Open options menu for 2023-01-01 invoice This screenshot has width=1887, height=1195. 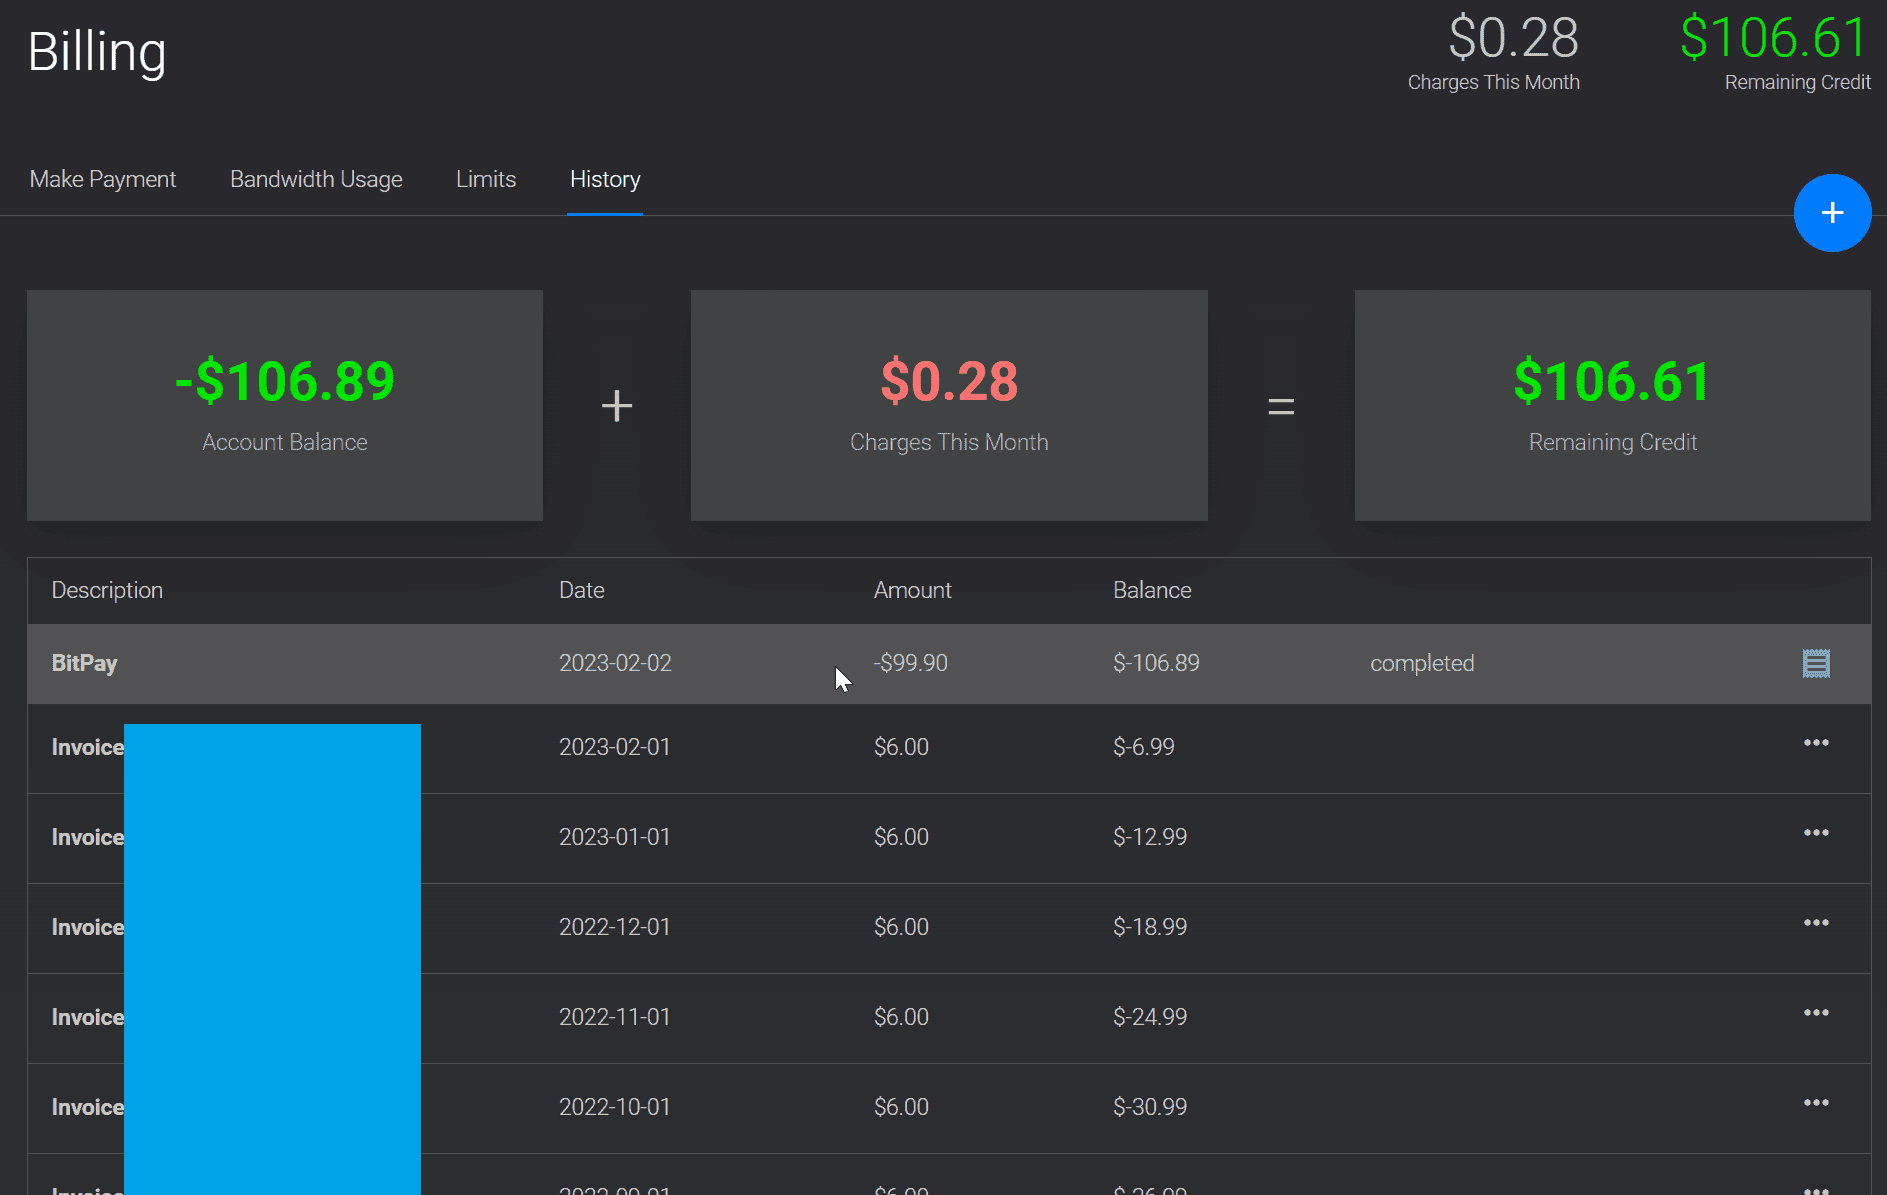(1815, 833)
